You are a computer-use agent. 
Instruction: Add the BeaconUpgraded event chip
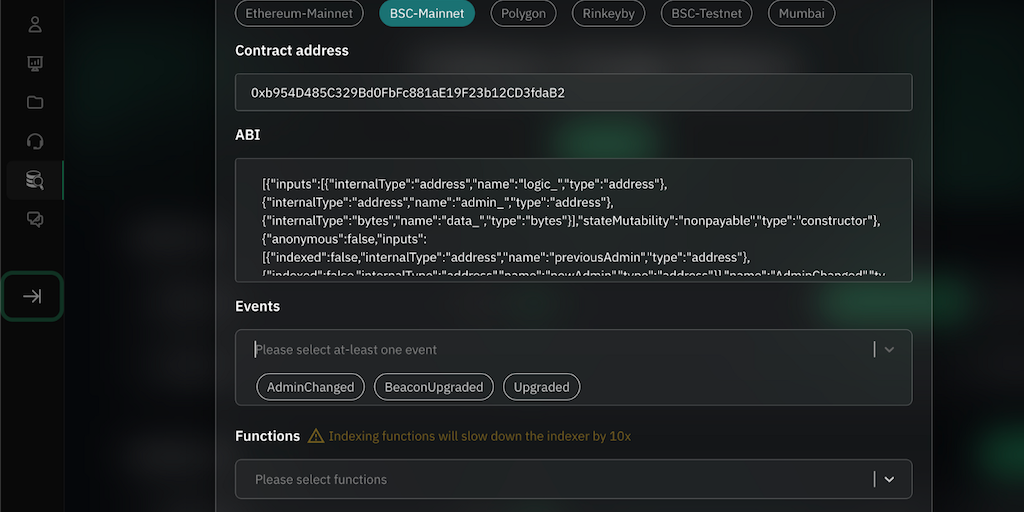(434, 387)
